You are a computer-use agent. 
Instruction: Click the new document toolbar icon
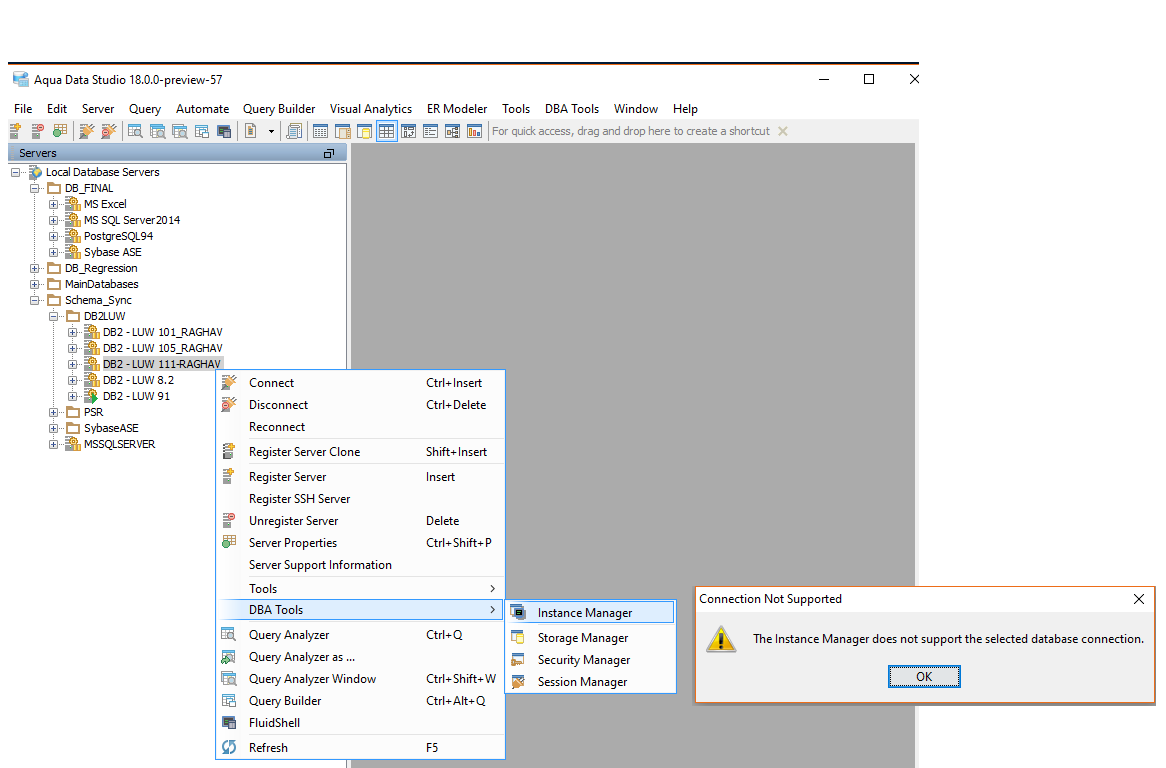point(251,132)
